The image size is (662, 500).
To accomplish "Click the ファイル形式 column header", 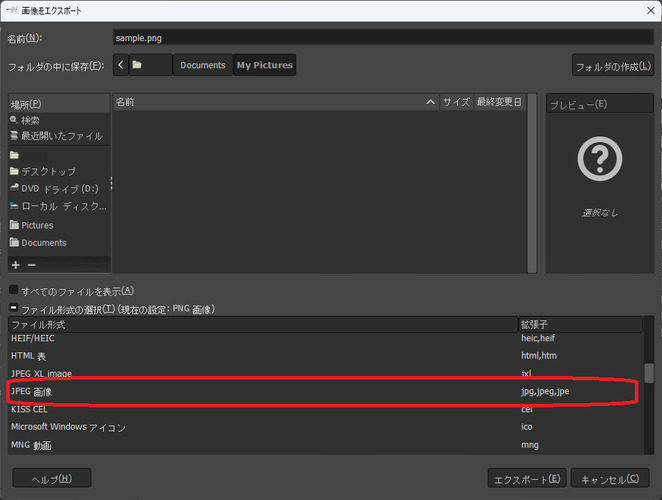I will click(263, 324).
